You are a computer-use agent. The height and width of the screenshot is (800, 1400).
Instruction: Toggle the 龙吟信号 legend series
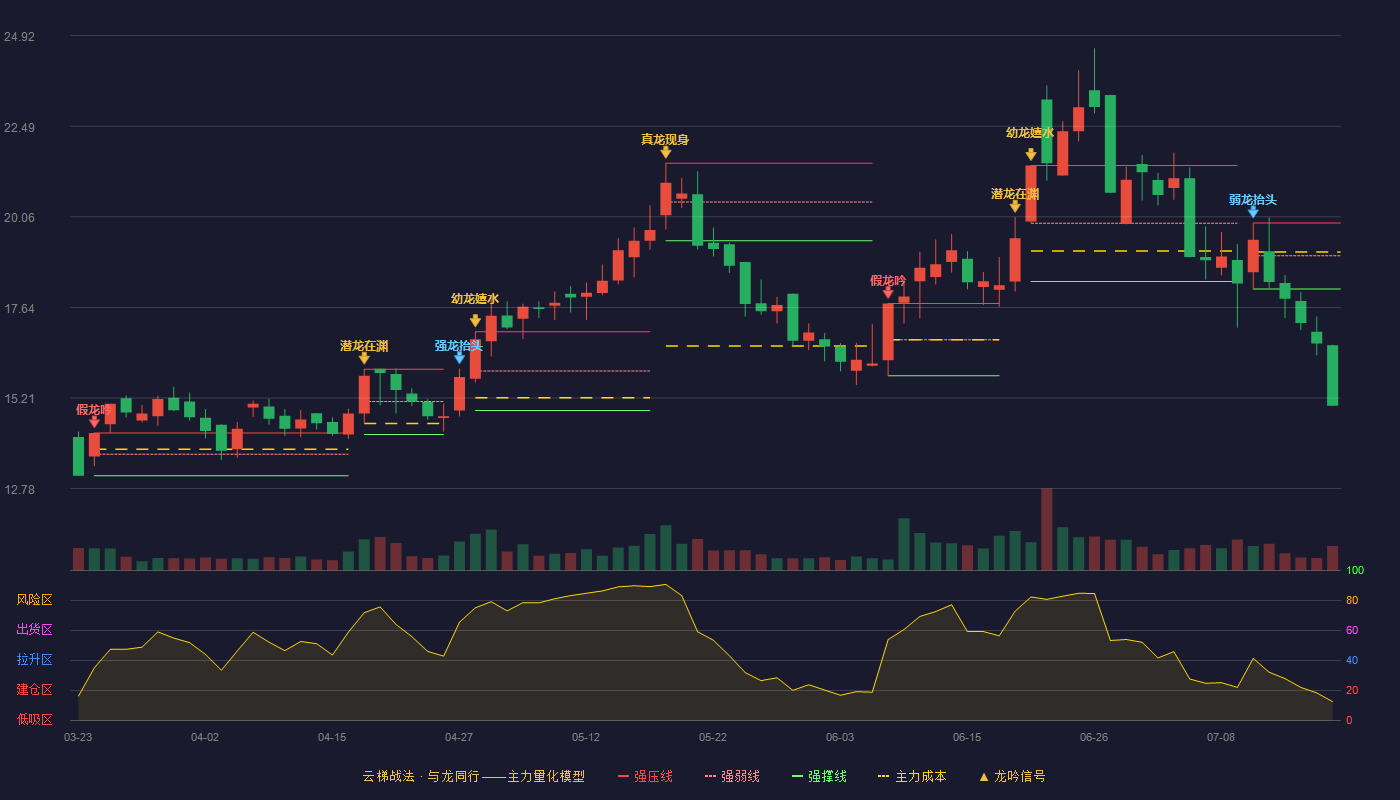pyautogui.click(x=1012, y=776)
